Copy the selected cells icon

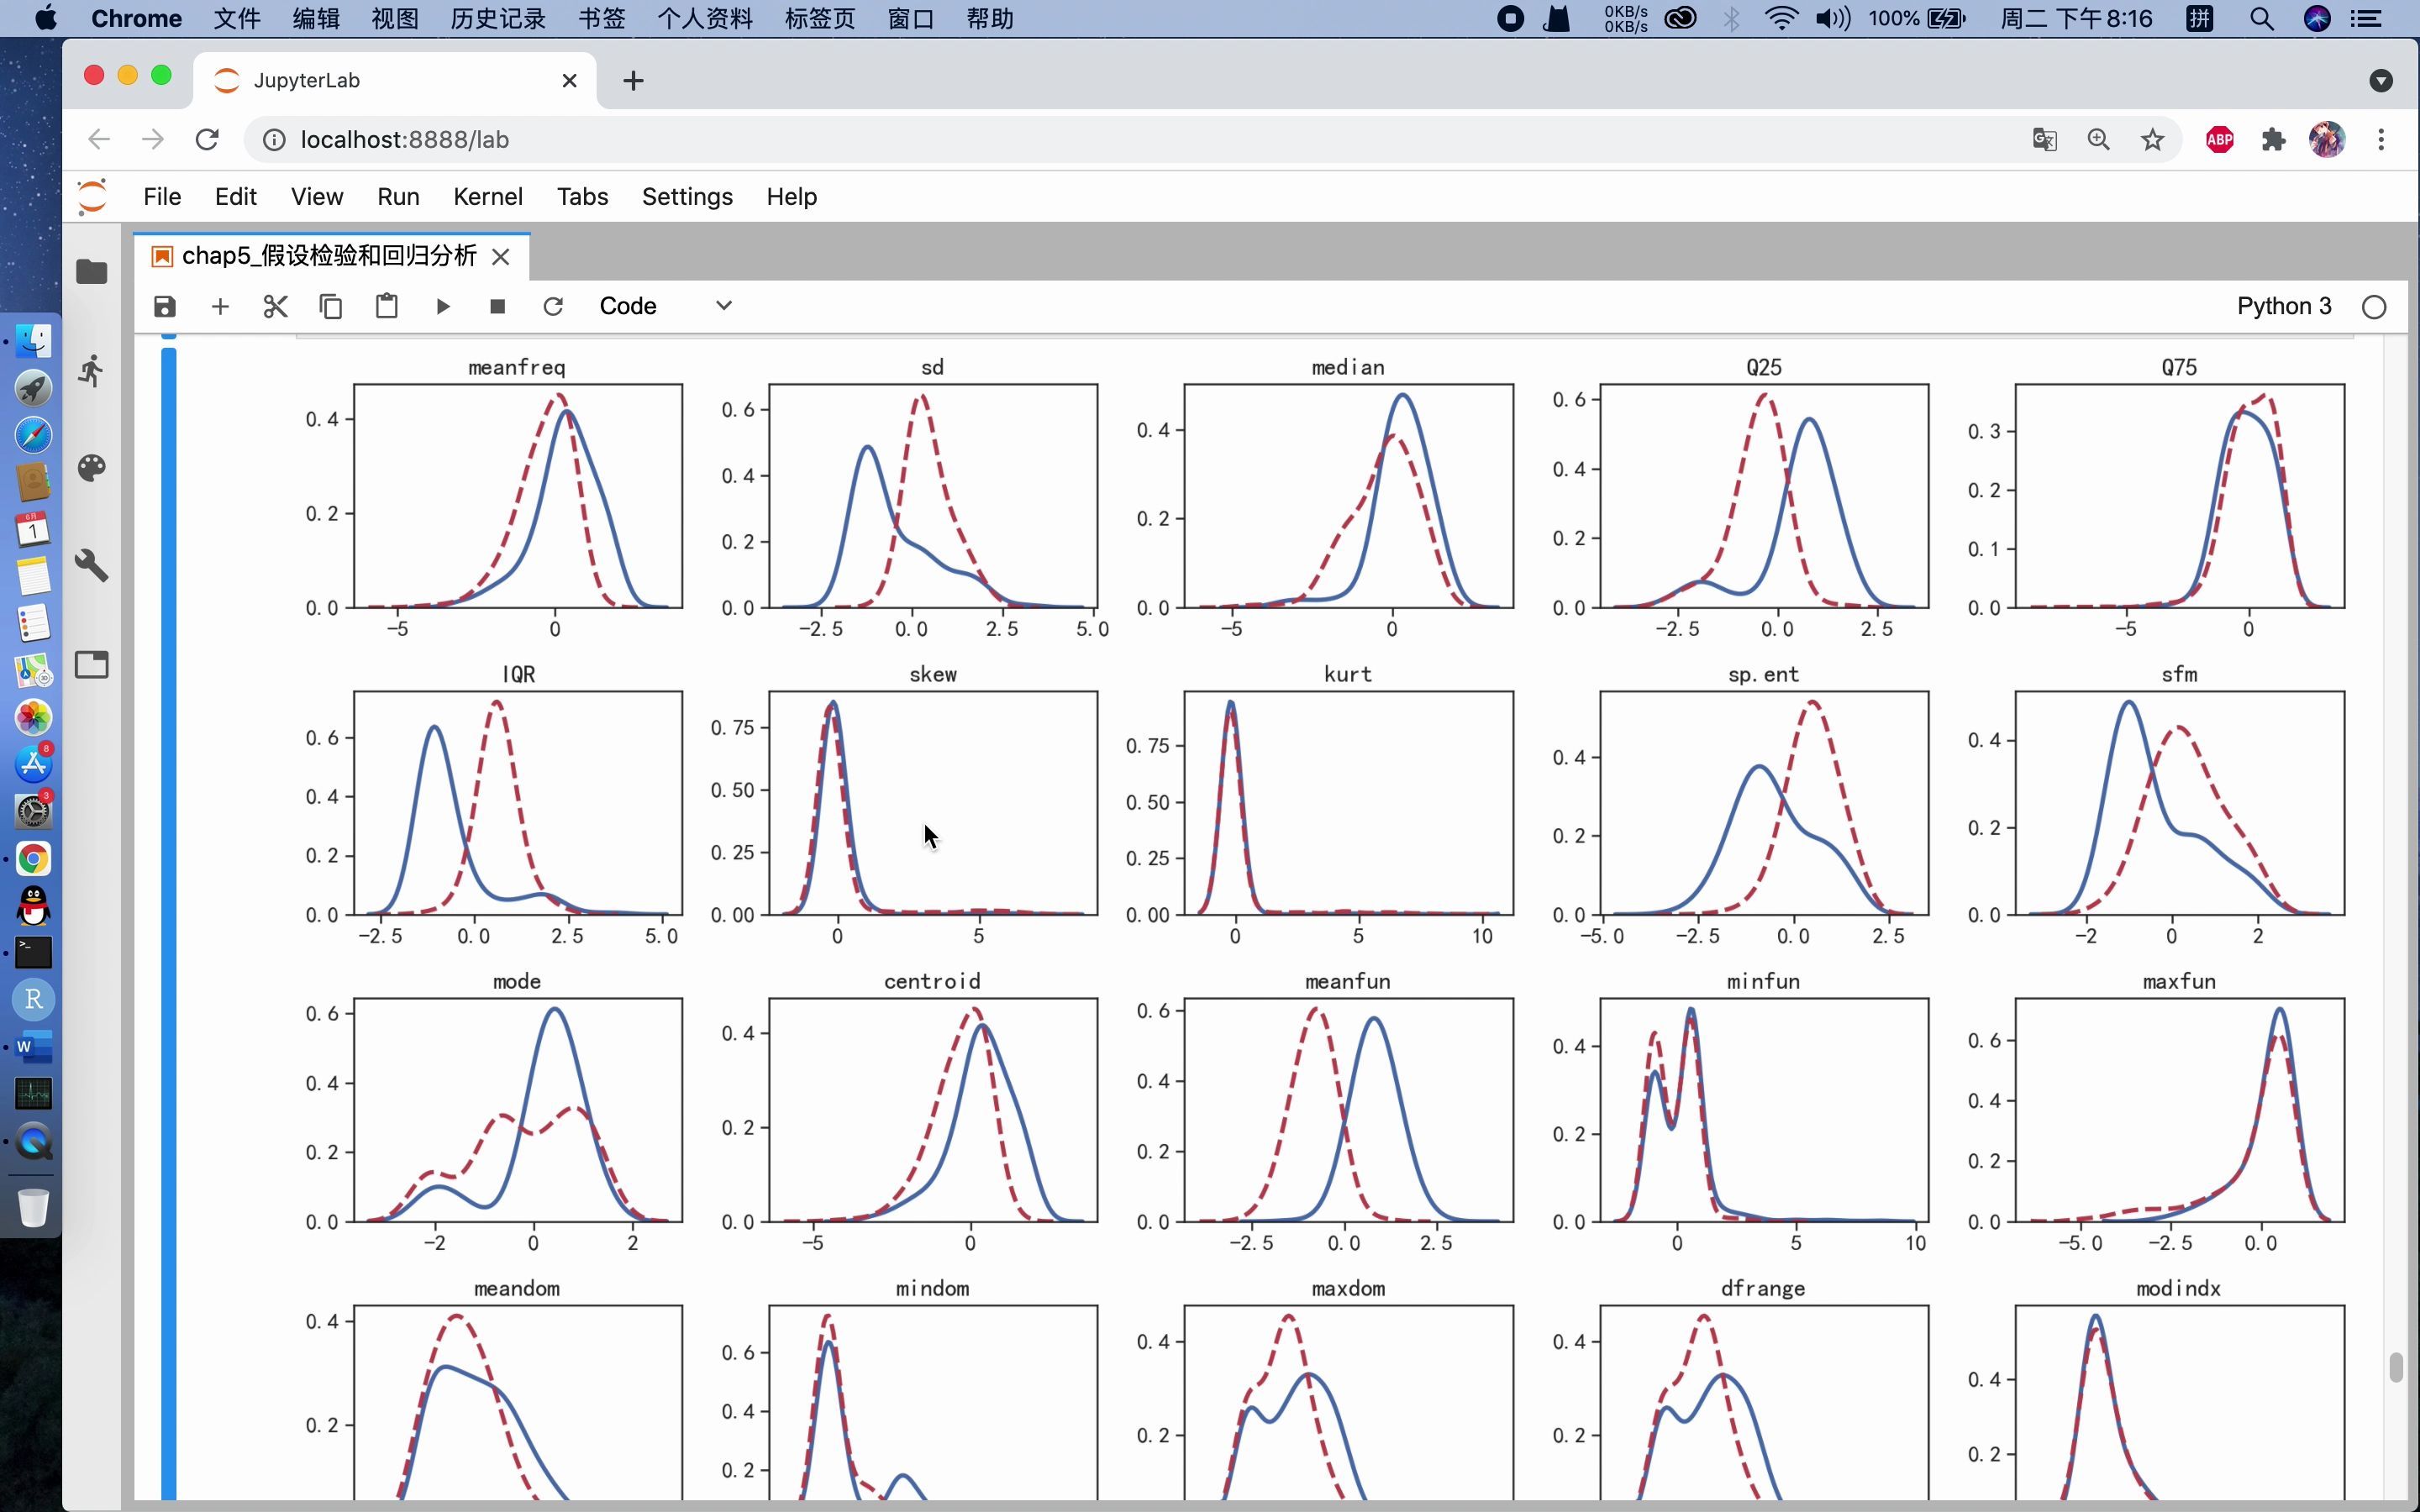(x=331, y=306)
